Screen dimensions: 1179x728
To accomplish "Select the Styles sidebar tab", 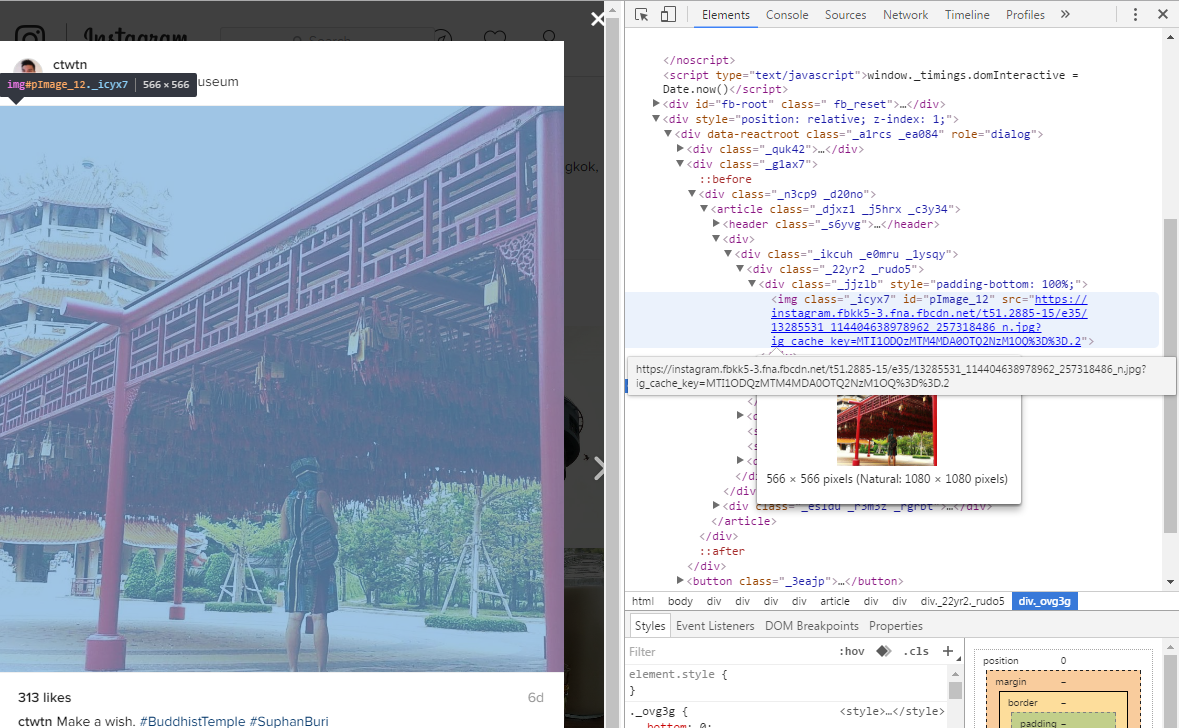I will (x=650, y=626).
